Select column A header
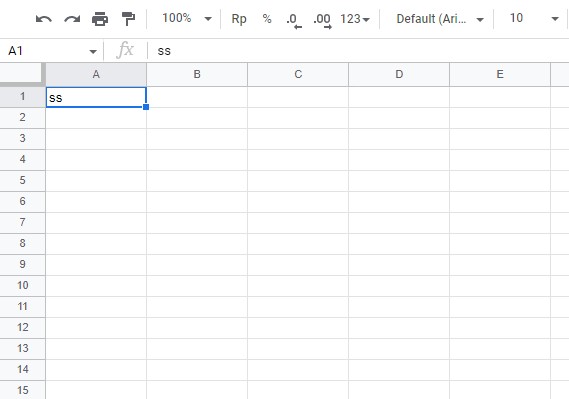This screenshot has height=399, width=569. tap(96, 74)
